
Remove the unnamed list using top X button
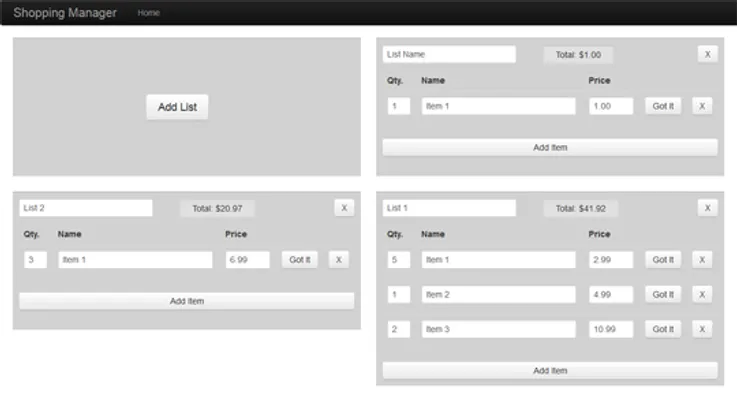click(707, 54)
